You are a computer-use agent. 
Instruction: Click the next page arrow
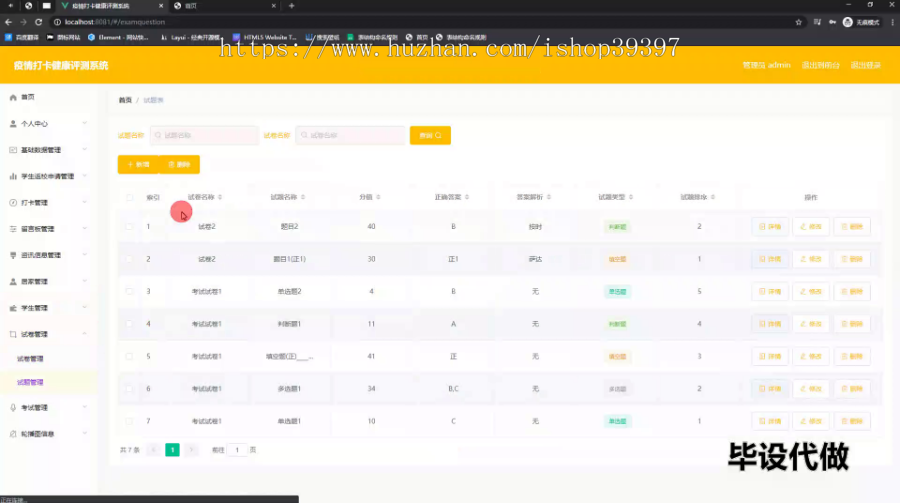[191, 450]
